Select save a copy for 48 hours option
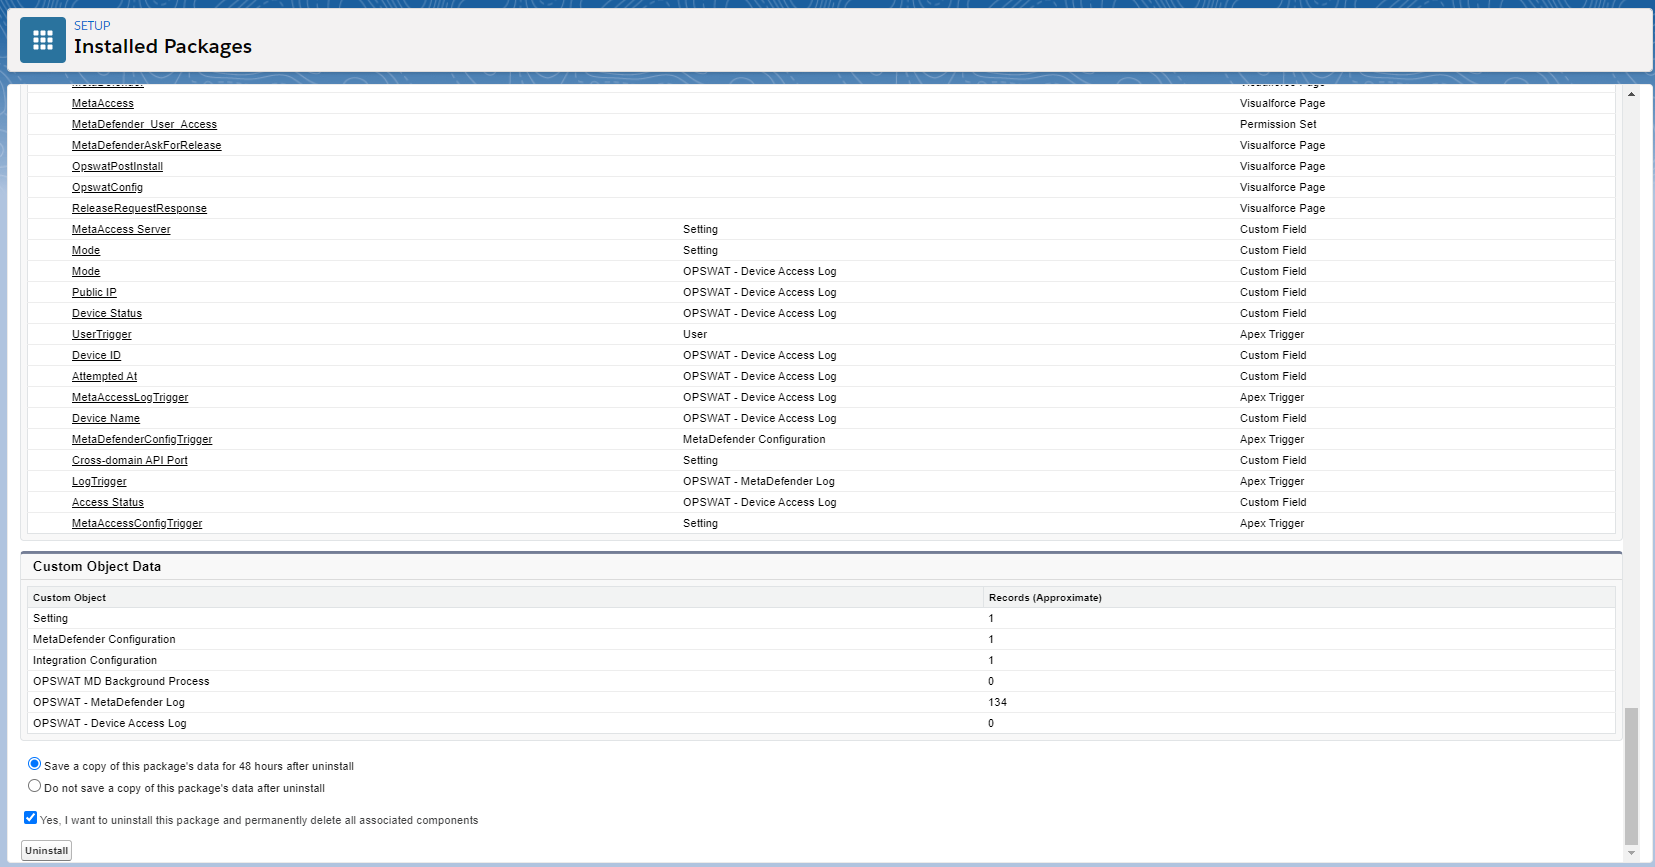Viewport: 1655px width, 867px height. (x=35, y=764)
